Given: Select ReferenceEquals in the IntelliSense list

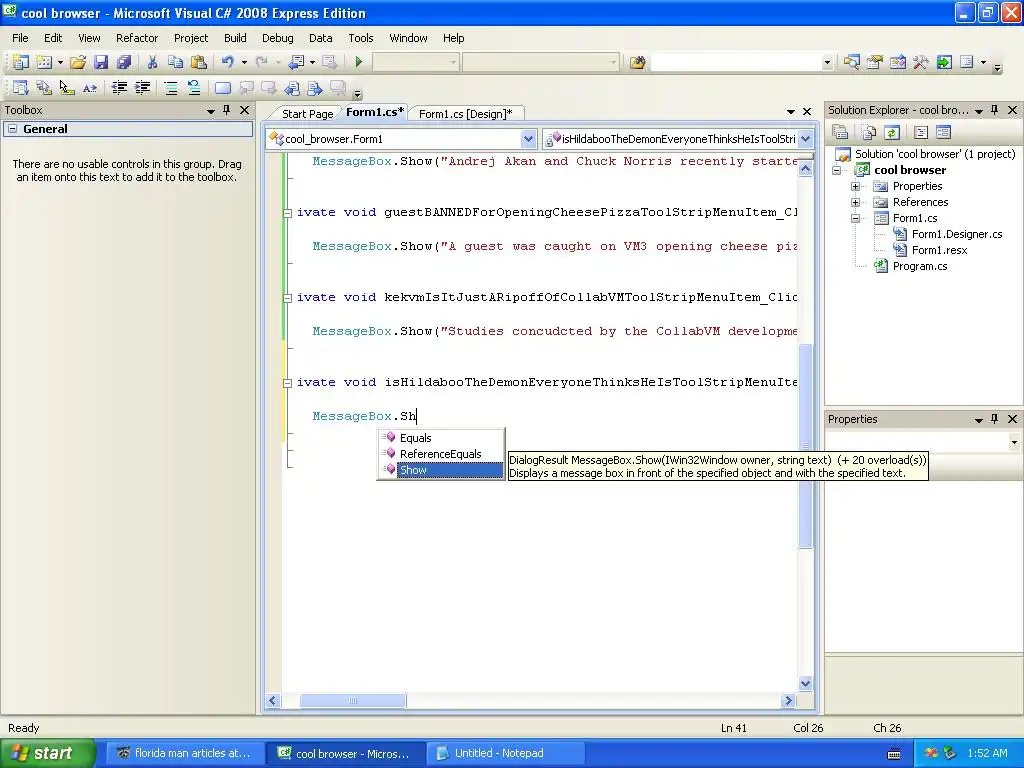Looking at the screenshot, I should (441, 454).
